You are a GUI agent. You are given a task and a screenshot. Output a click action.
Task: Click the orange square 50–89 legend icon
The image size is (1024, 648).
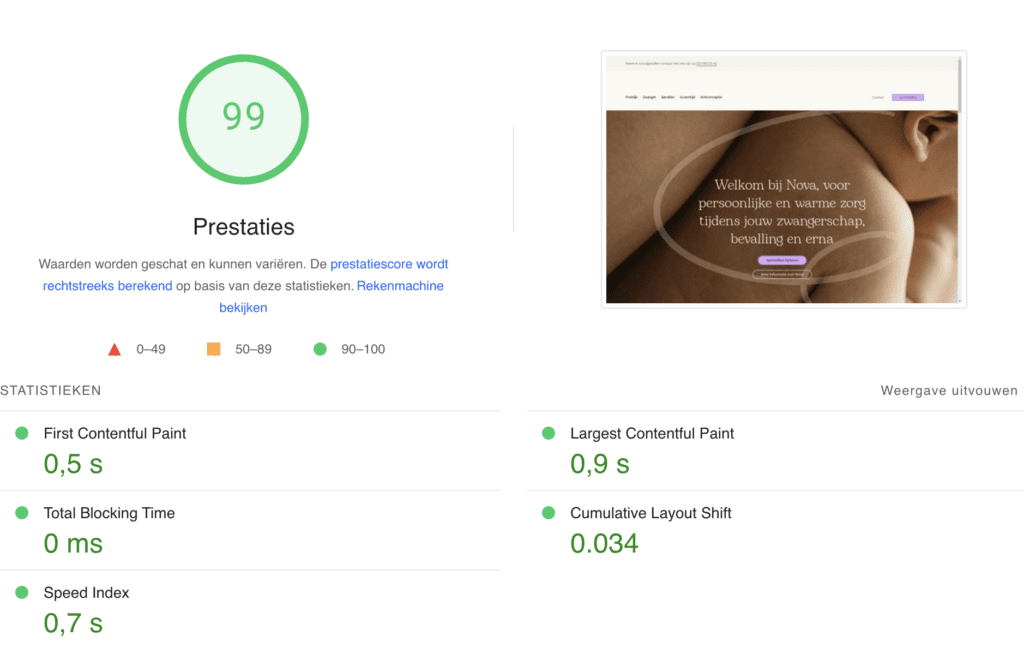tap(213, 349)
